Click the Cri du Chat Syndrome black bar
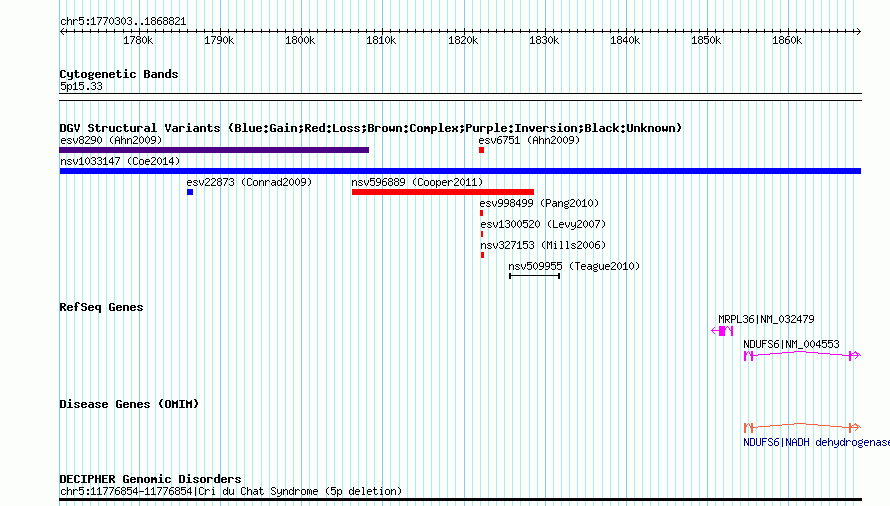890x506 pixels. tap(460, 500)
